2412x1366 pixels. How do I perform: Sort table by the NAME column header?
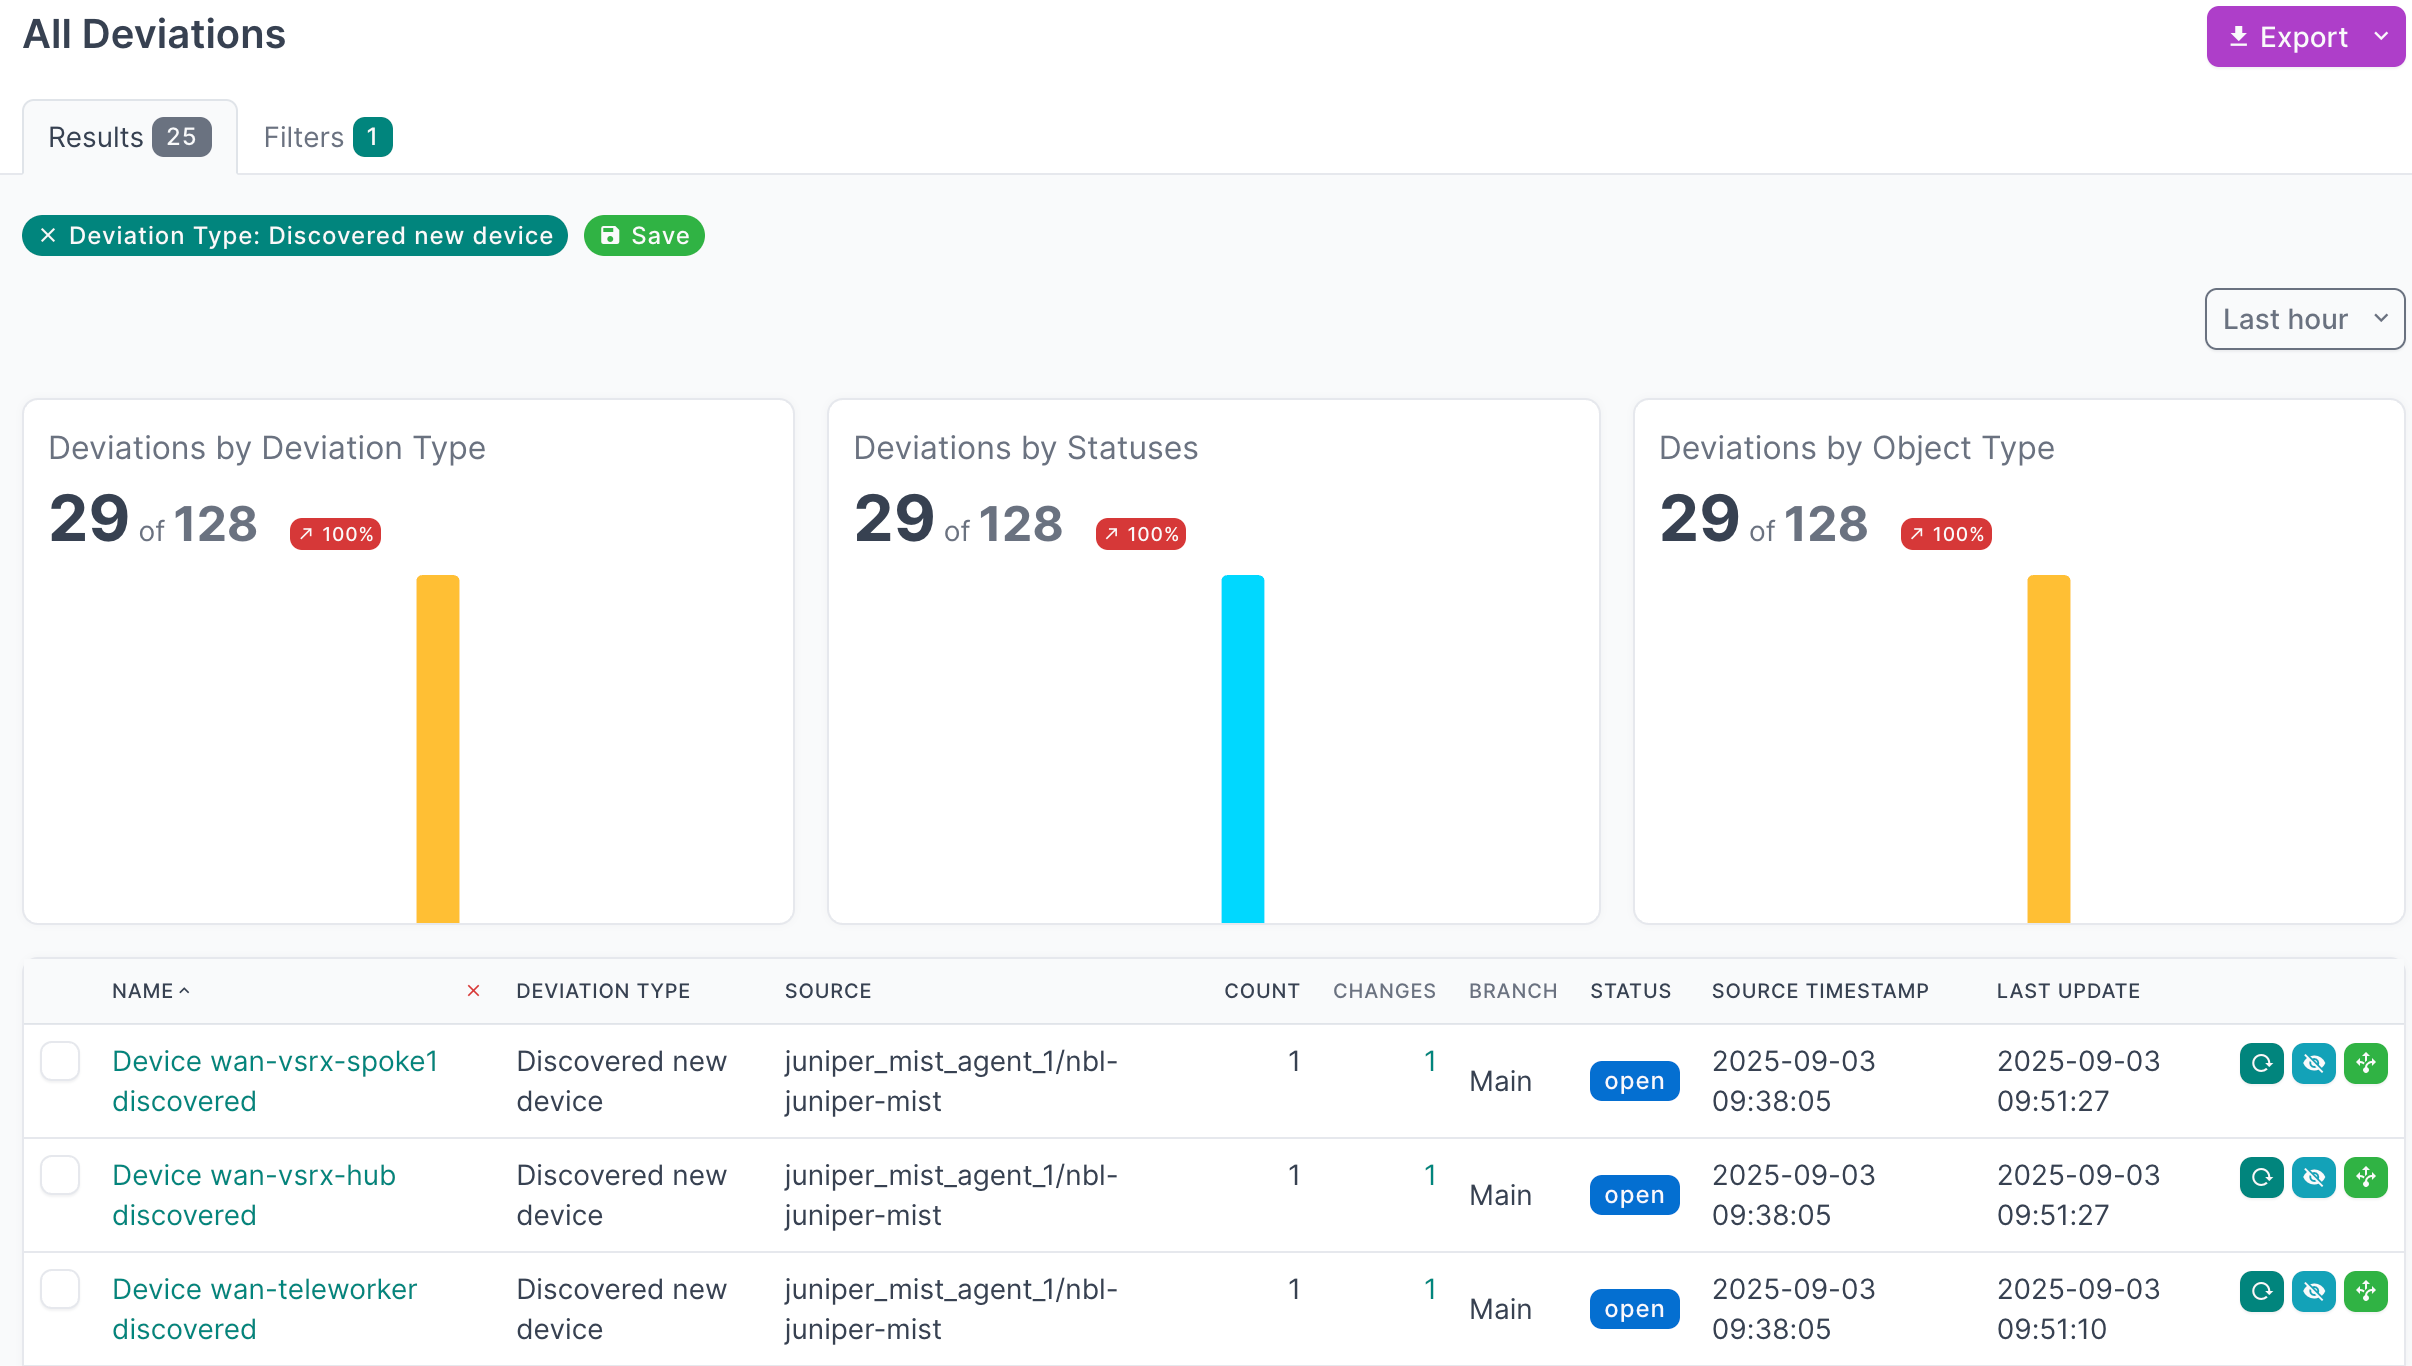coord(143,991)
